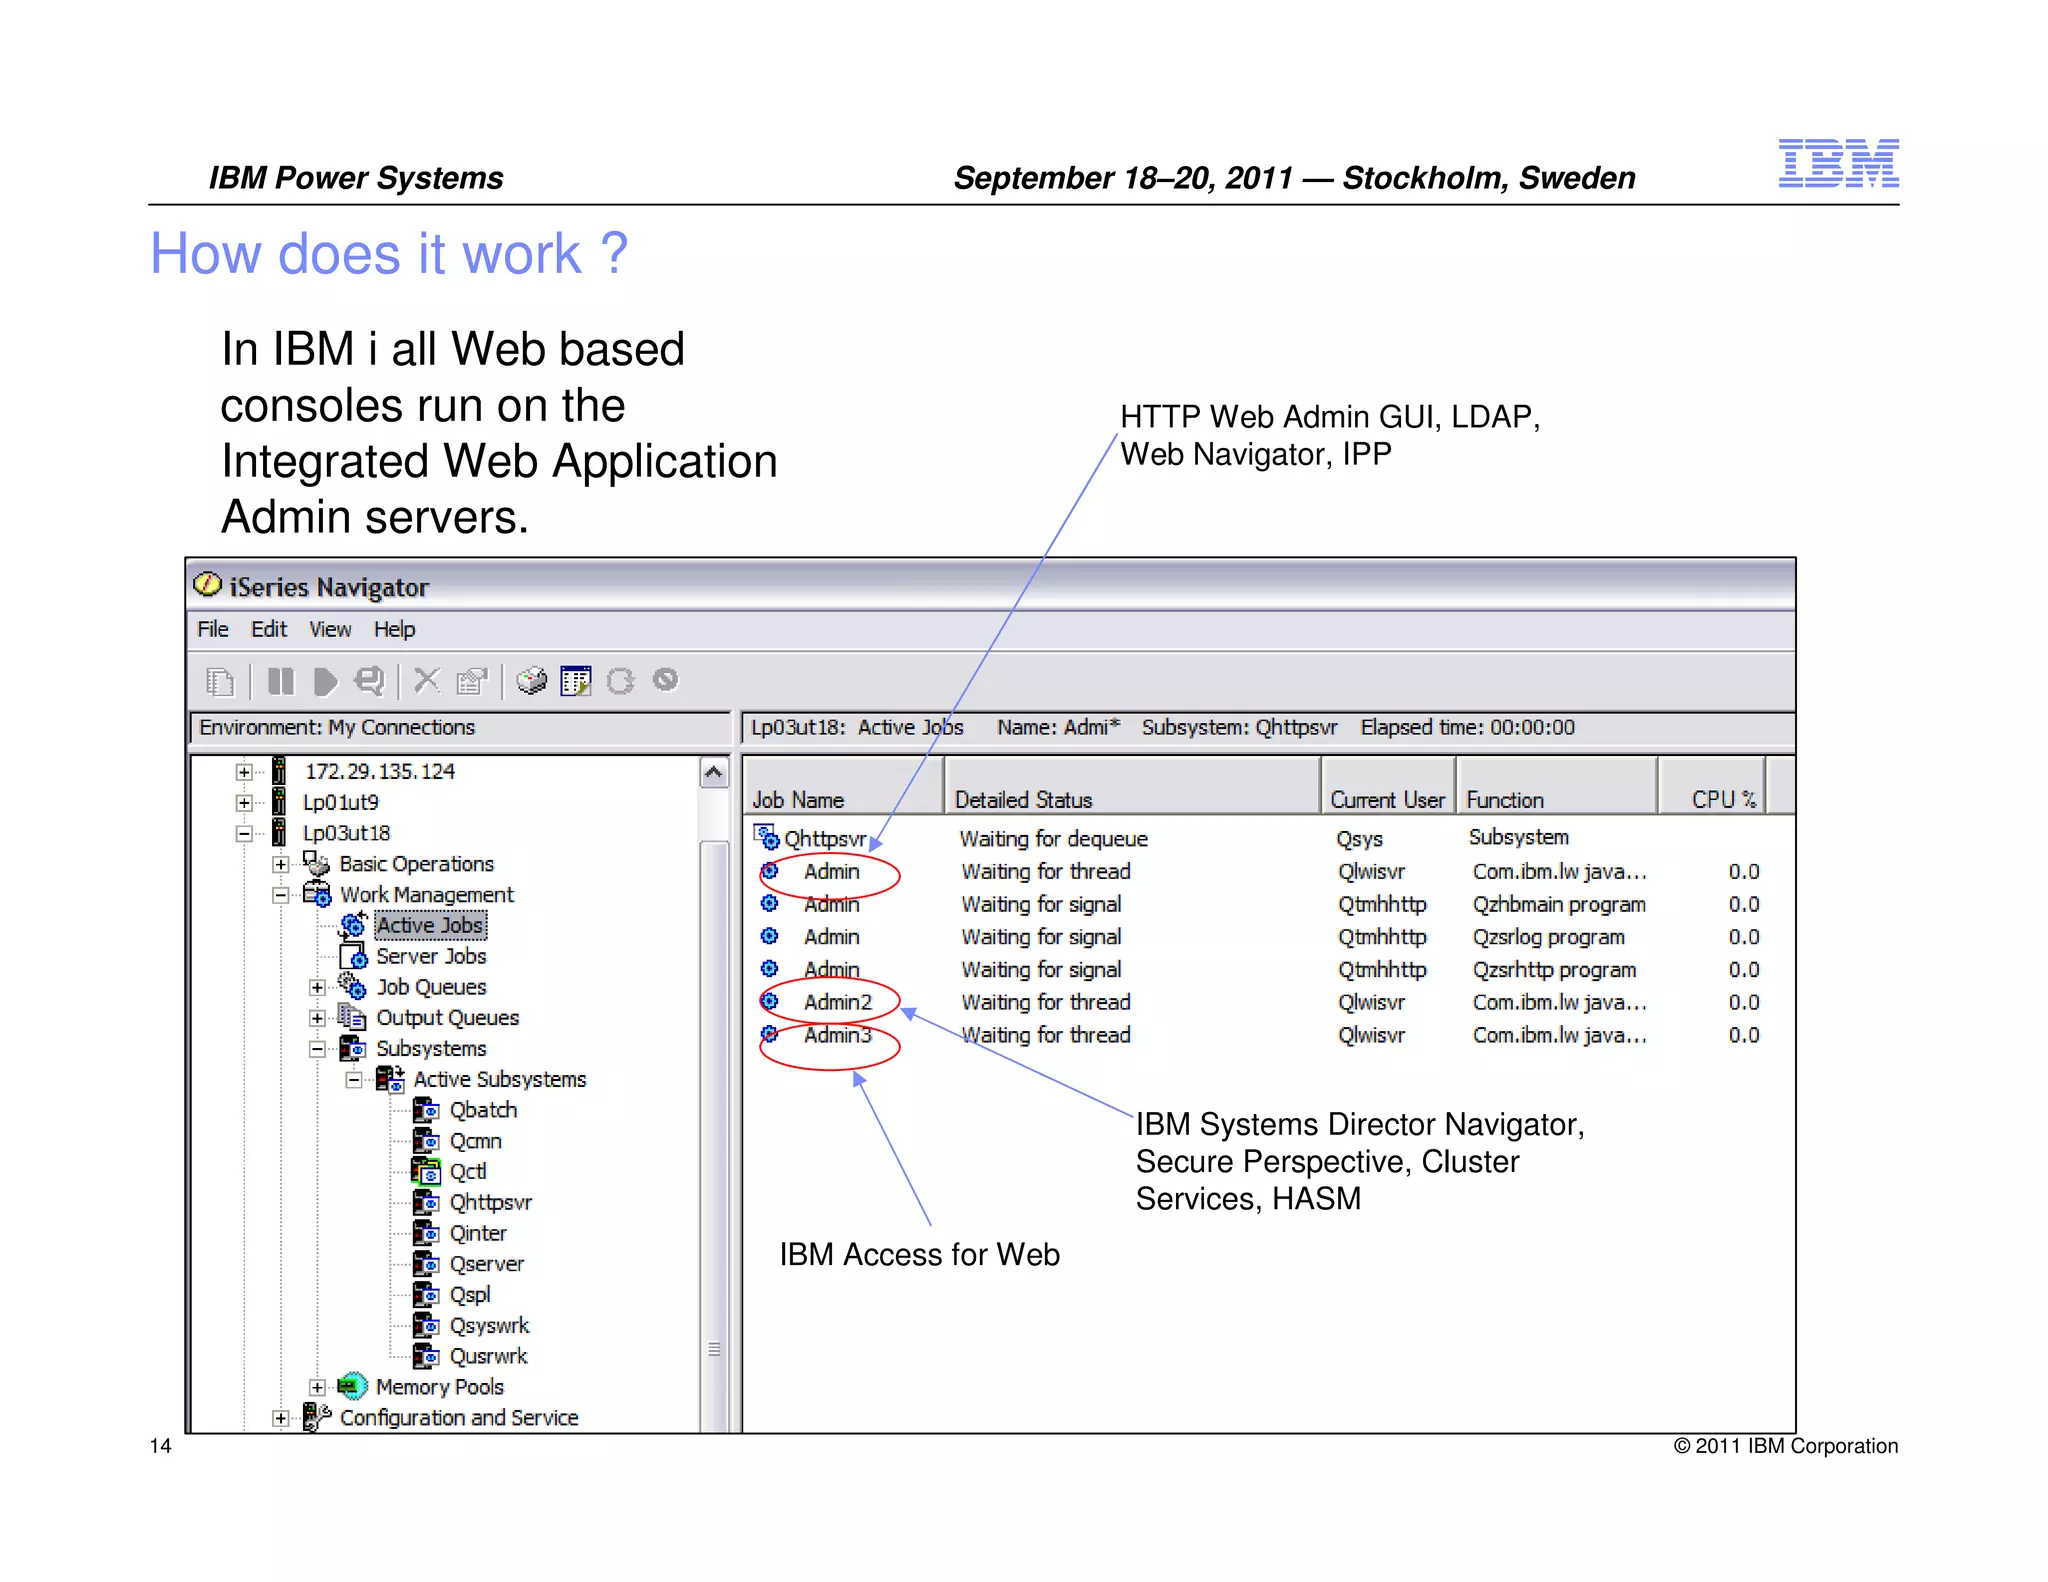This screenshot has width=2048, height=1582.
Task: Select the Qusrwrk subsystem
Action: pyautogui.click(x=488, y=1356)
